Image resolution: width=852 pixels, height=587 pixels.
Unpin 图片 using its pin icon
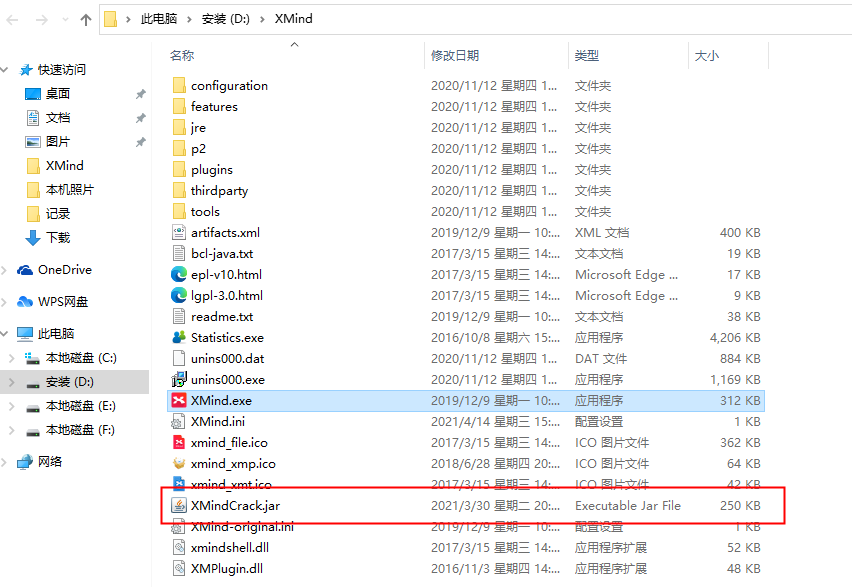click(x=141, y=142)
